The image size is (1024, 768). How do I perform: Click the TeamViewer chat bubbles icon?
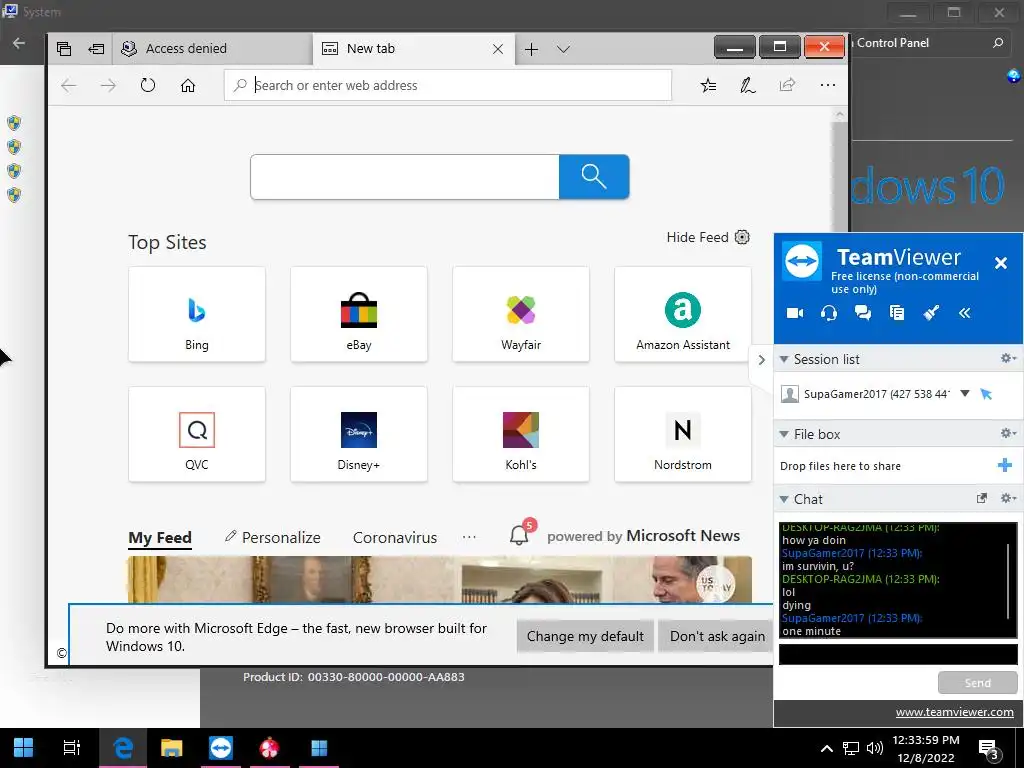(x=863, y=313)
